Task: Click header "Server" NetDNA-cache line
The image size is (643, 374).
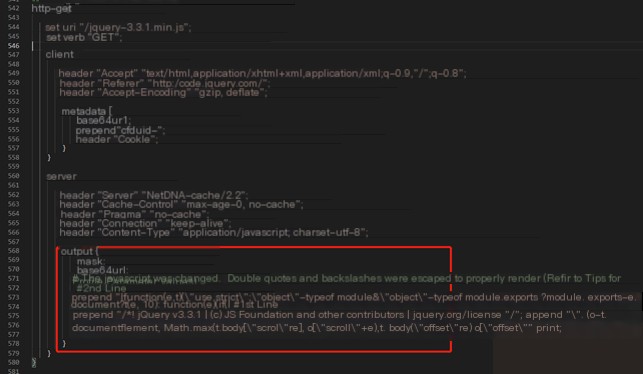Action: (x=154, y=195)
